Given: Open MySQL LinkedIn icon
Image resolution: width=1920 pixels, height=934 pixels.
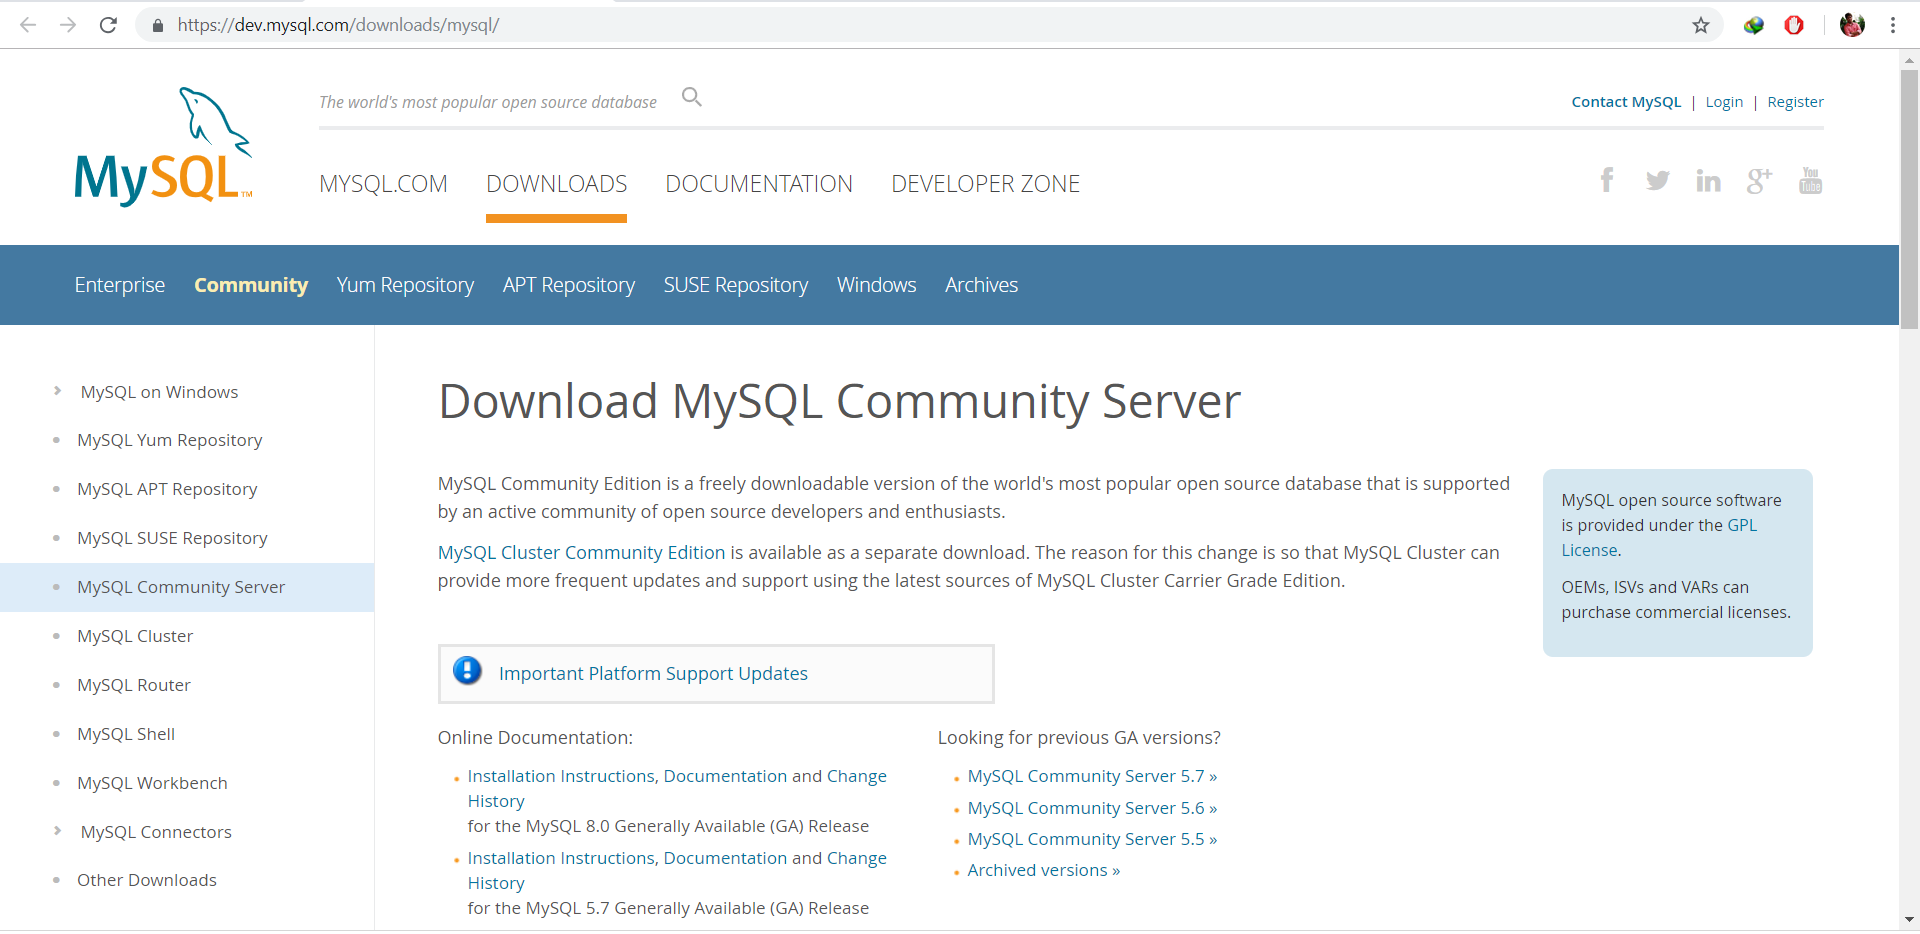Looking at the screenshot, I should coord(1708,181).
